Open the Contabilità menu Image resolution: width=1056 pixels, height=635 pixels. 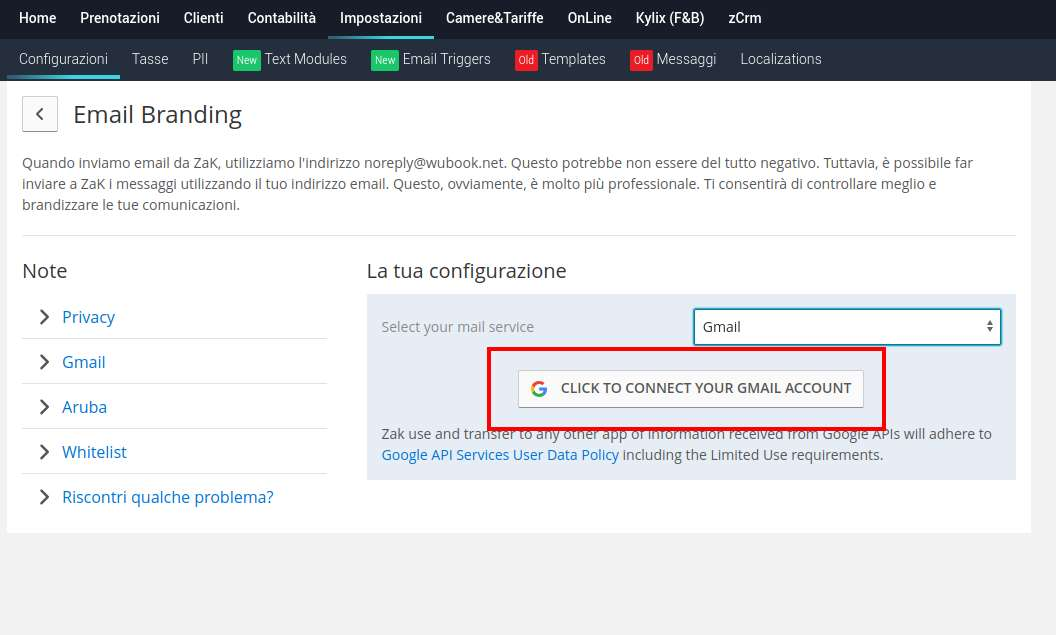282,18
